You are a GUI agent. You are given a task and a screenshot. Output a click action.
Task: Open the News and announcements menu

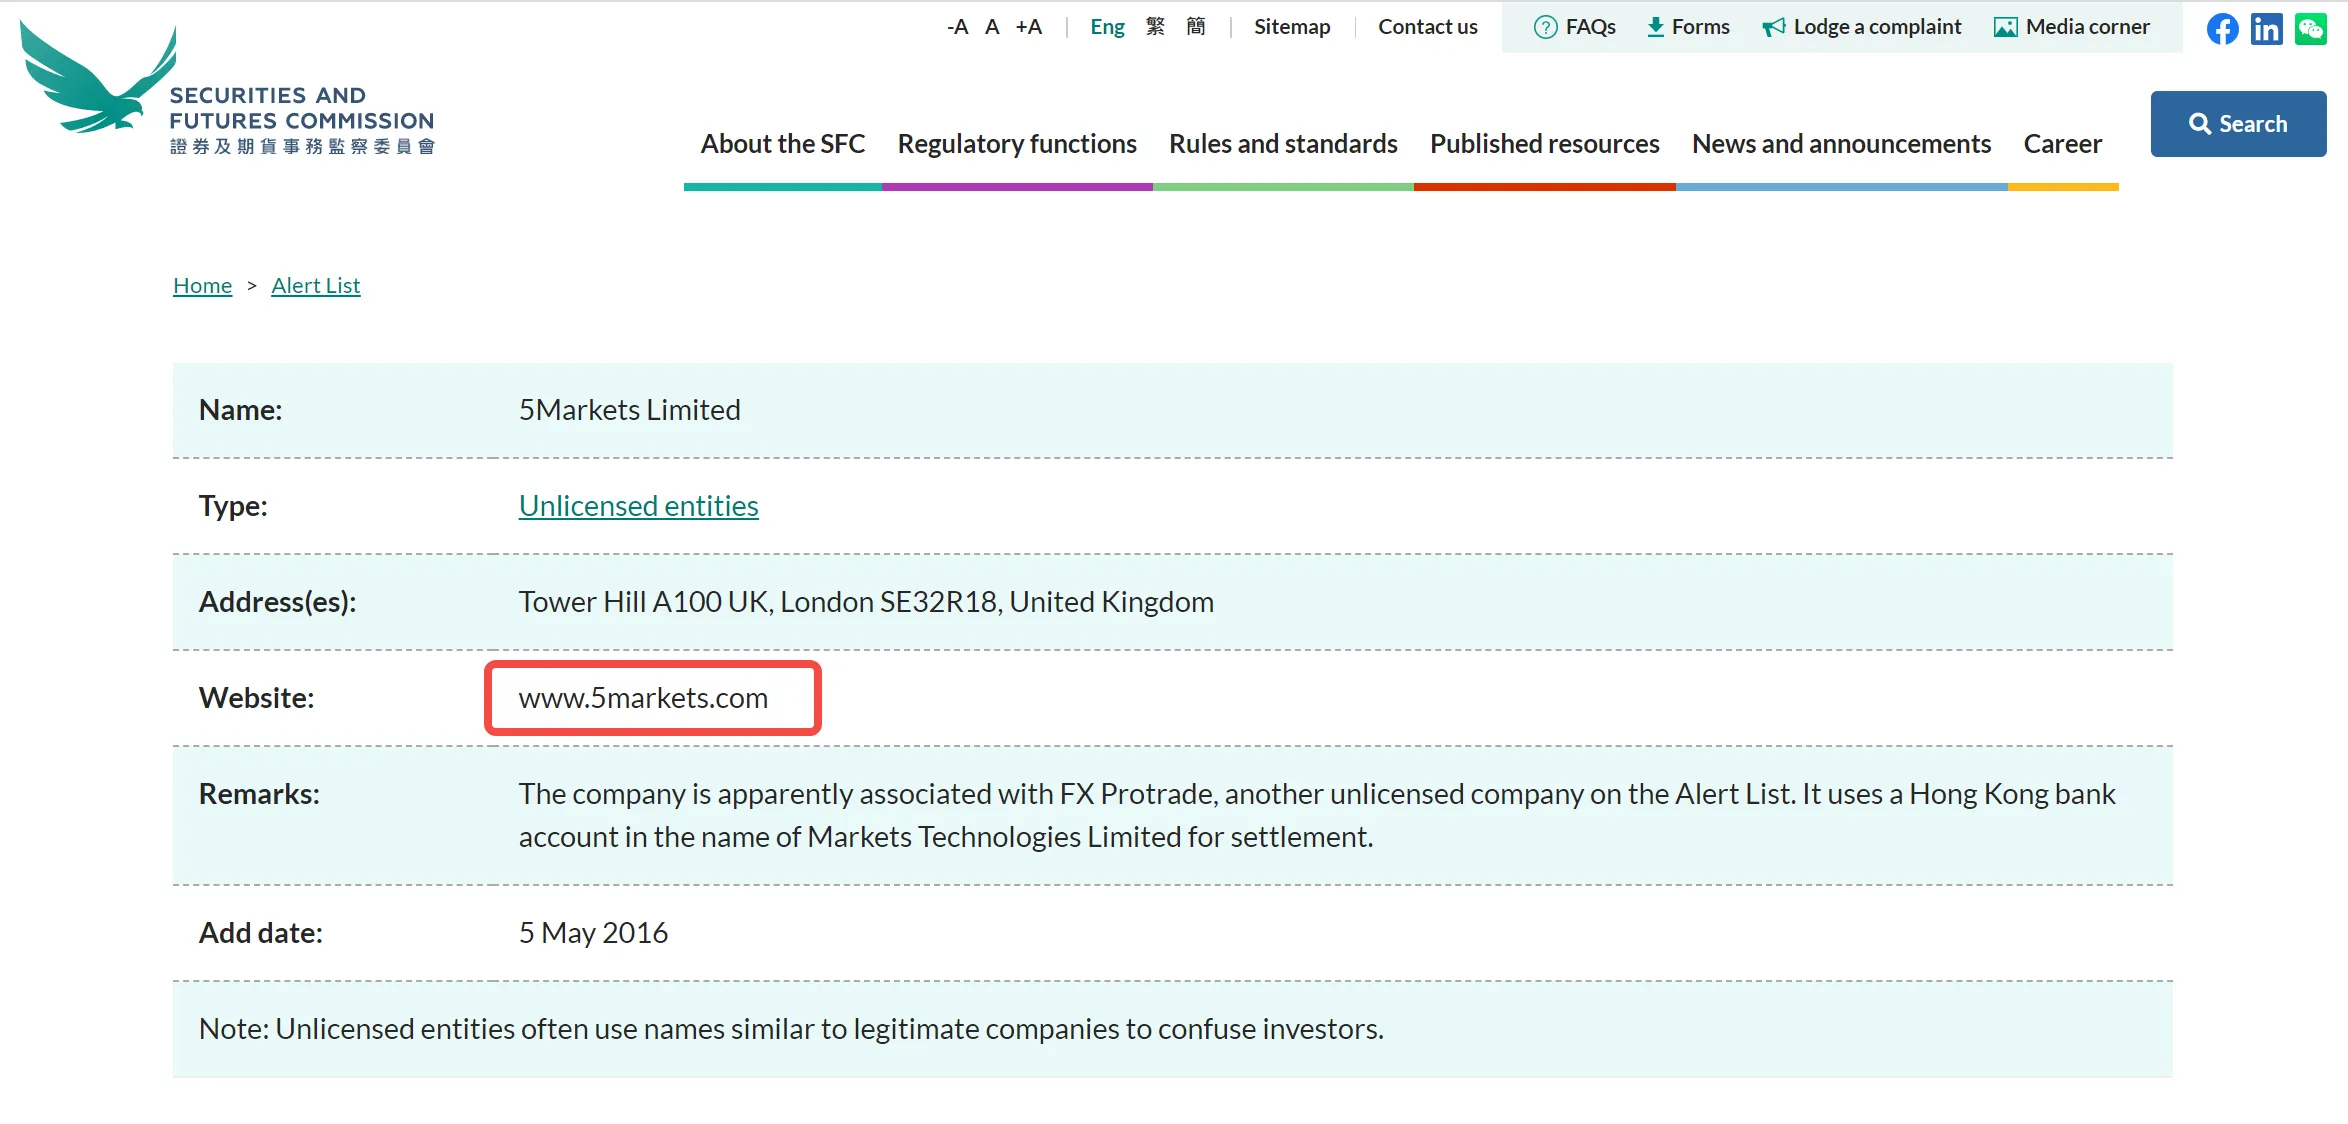point(1842,144)
